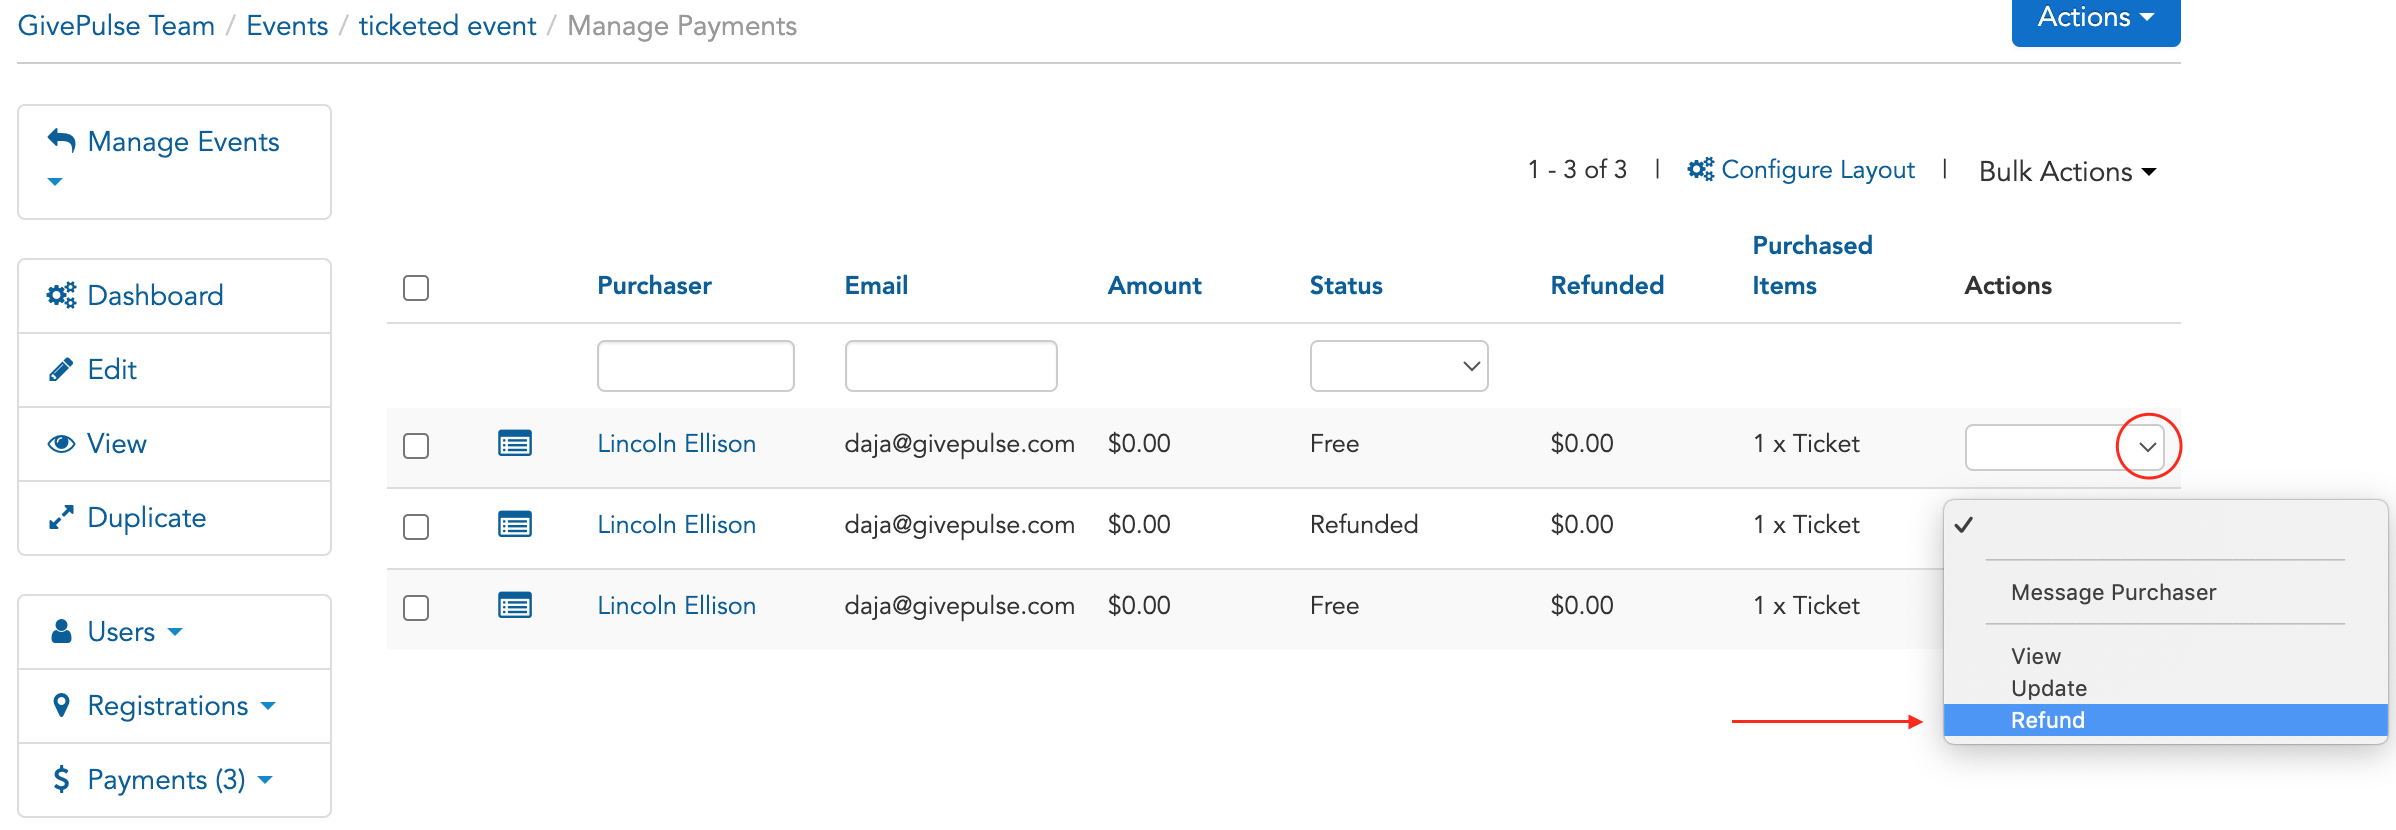
Task: Go to GivePulse Team breadcrumb
Action: coord(116,25)
